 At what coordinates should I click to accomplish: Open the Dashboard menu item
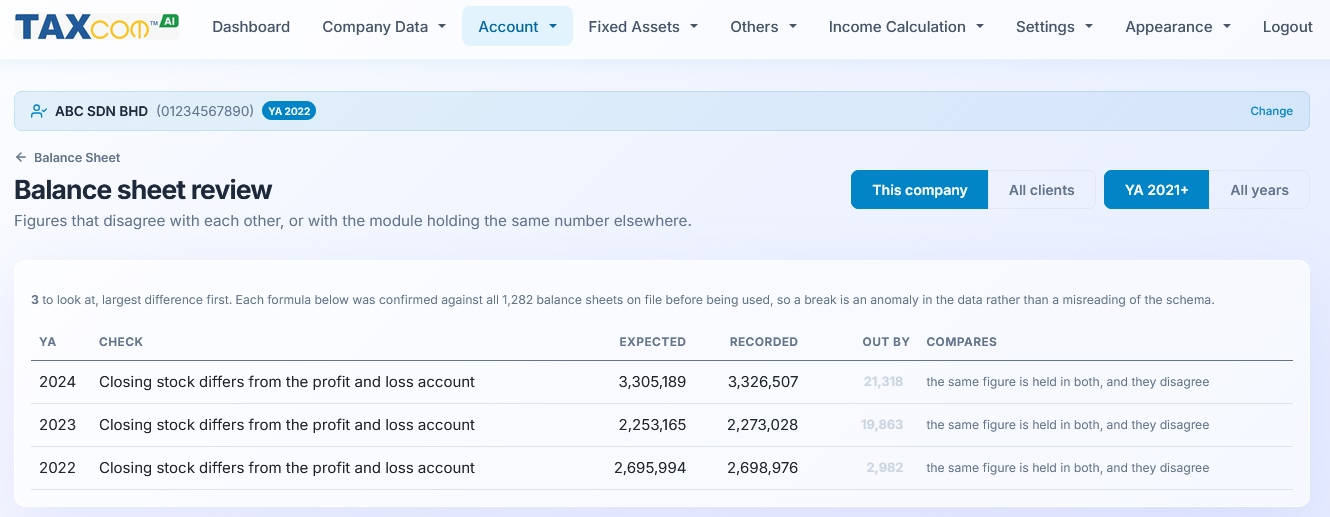click(251, 27)
